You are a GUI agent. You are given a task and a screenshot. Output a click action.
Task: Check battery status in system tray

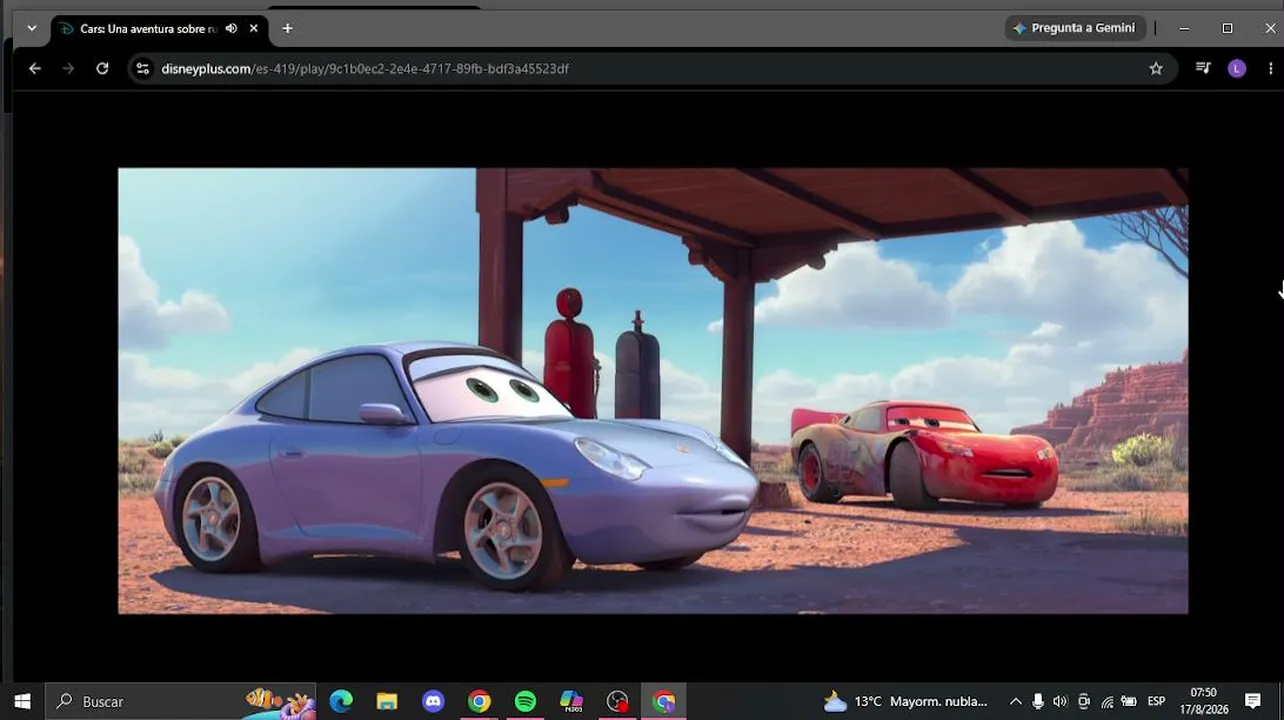pos(1129,701)
